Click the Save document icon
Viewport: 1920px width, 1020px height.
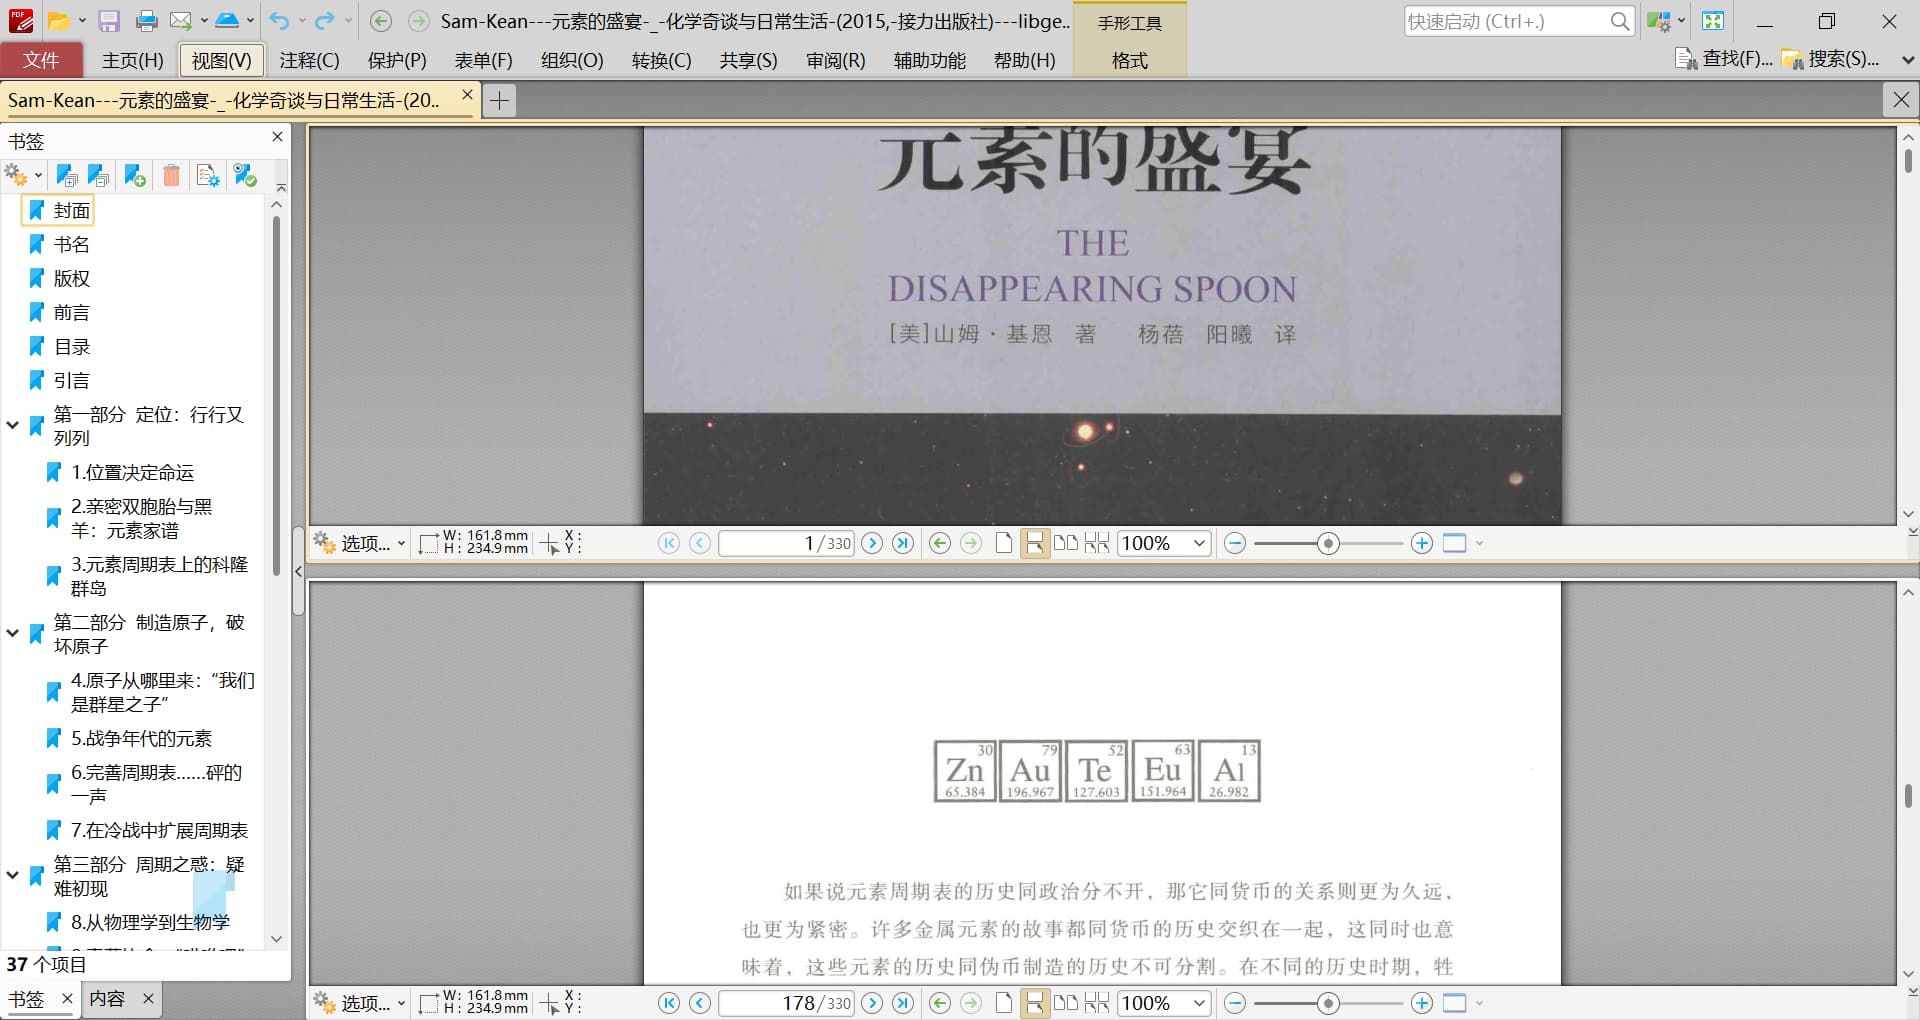[x=109, y=21]
